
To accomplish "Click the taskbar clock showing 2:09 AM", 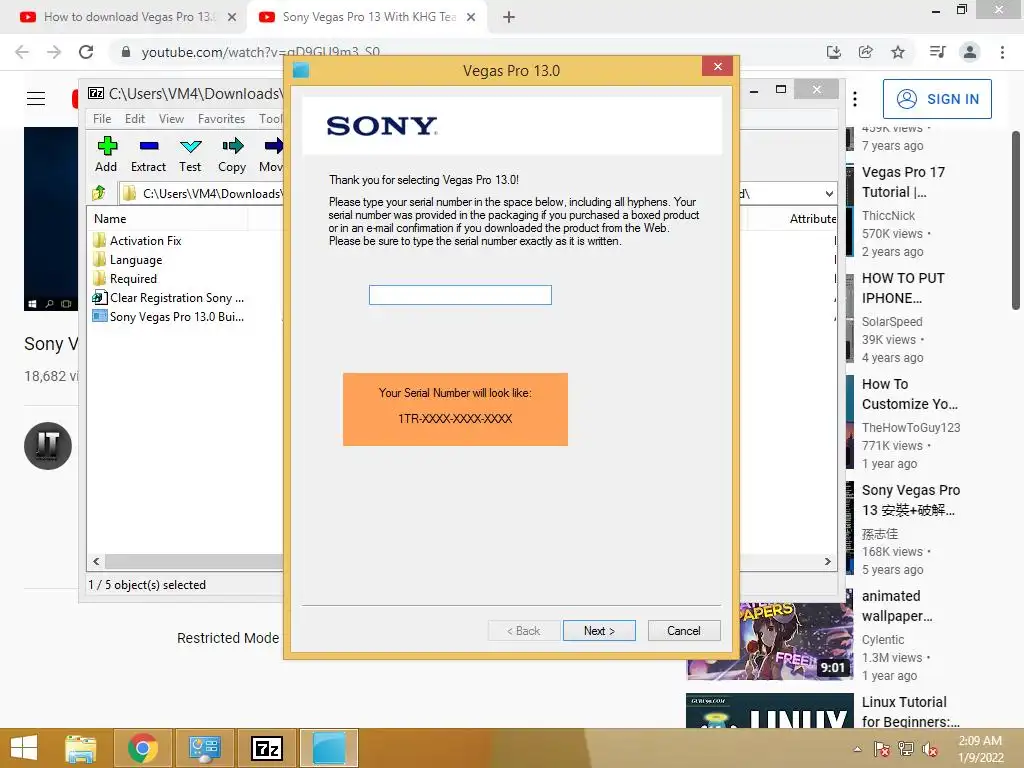I will coord(980,749).
